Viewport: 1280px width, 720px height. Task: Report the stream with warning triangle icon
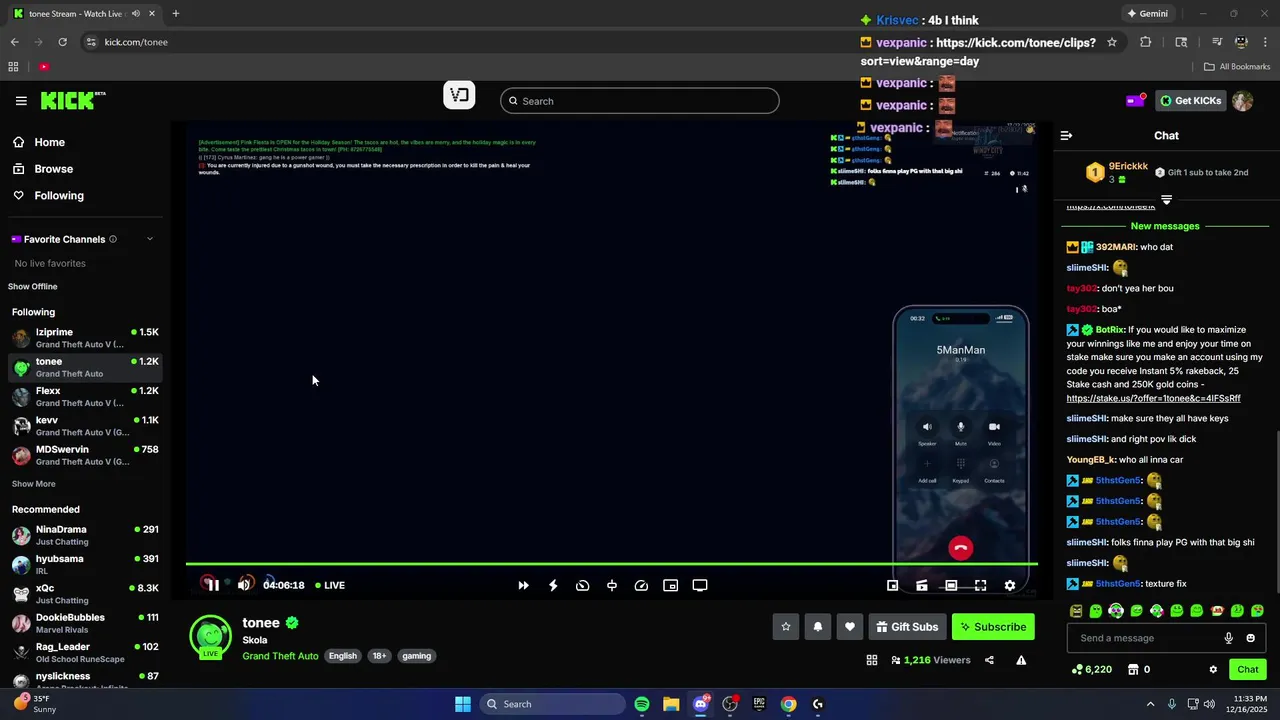[x=1021, y=660]
